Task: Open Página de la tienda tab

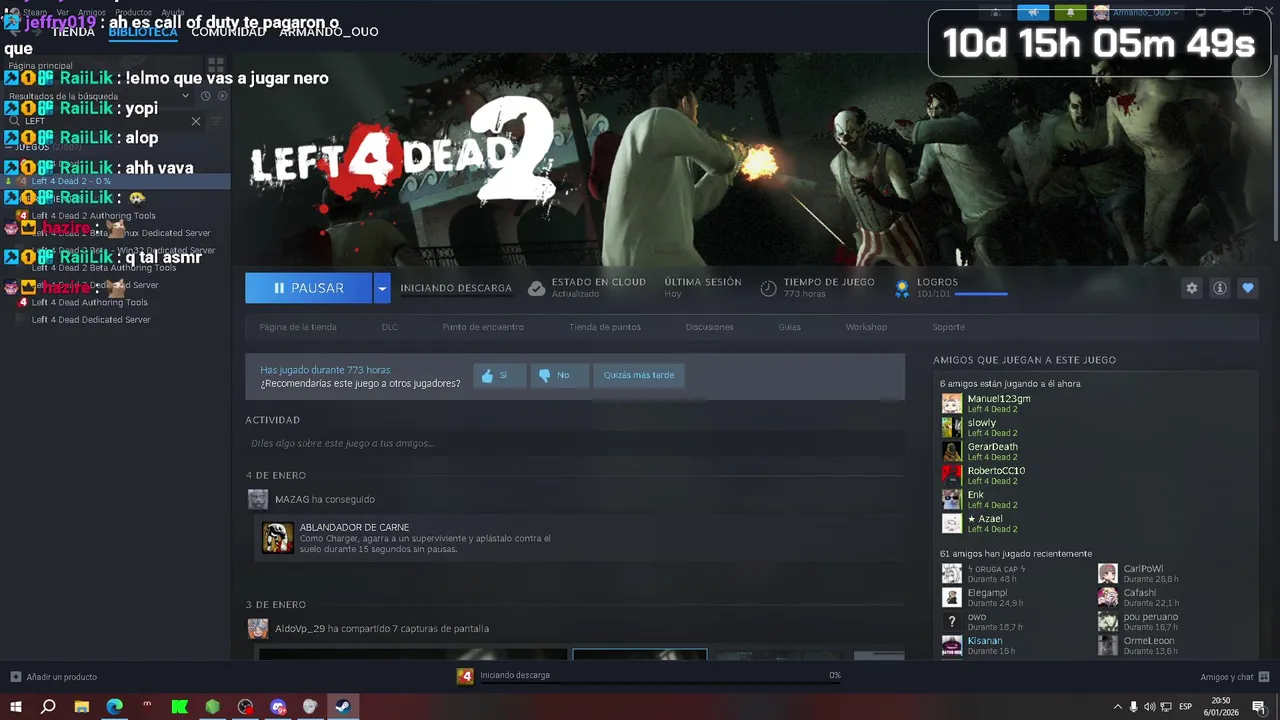Action: pos(298,327)
